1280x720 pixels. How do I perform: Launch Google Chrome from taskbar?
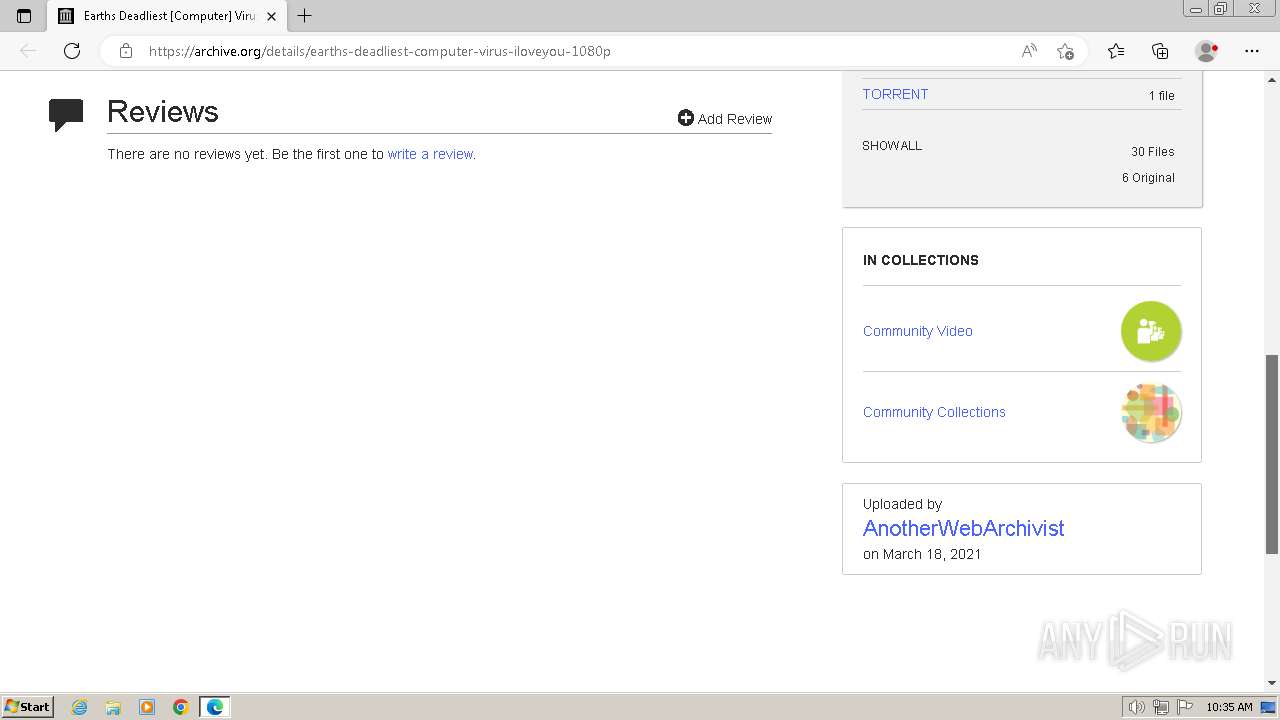(181, 707)
